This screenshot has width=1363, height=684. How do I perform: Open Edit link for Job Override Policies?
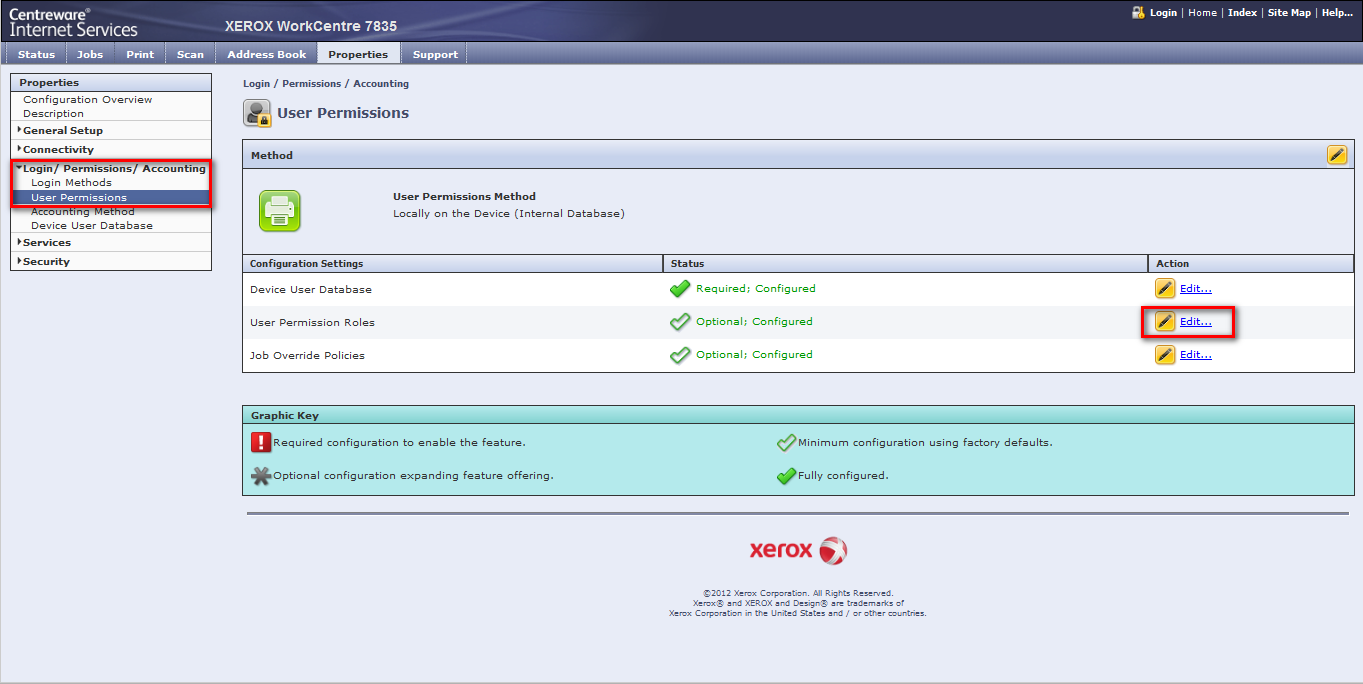pyautogui.click(x=1195, y=355)
